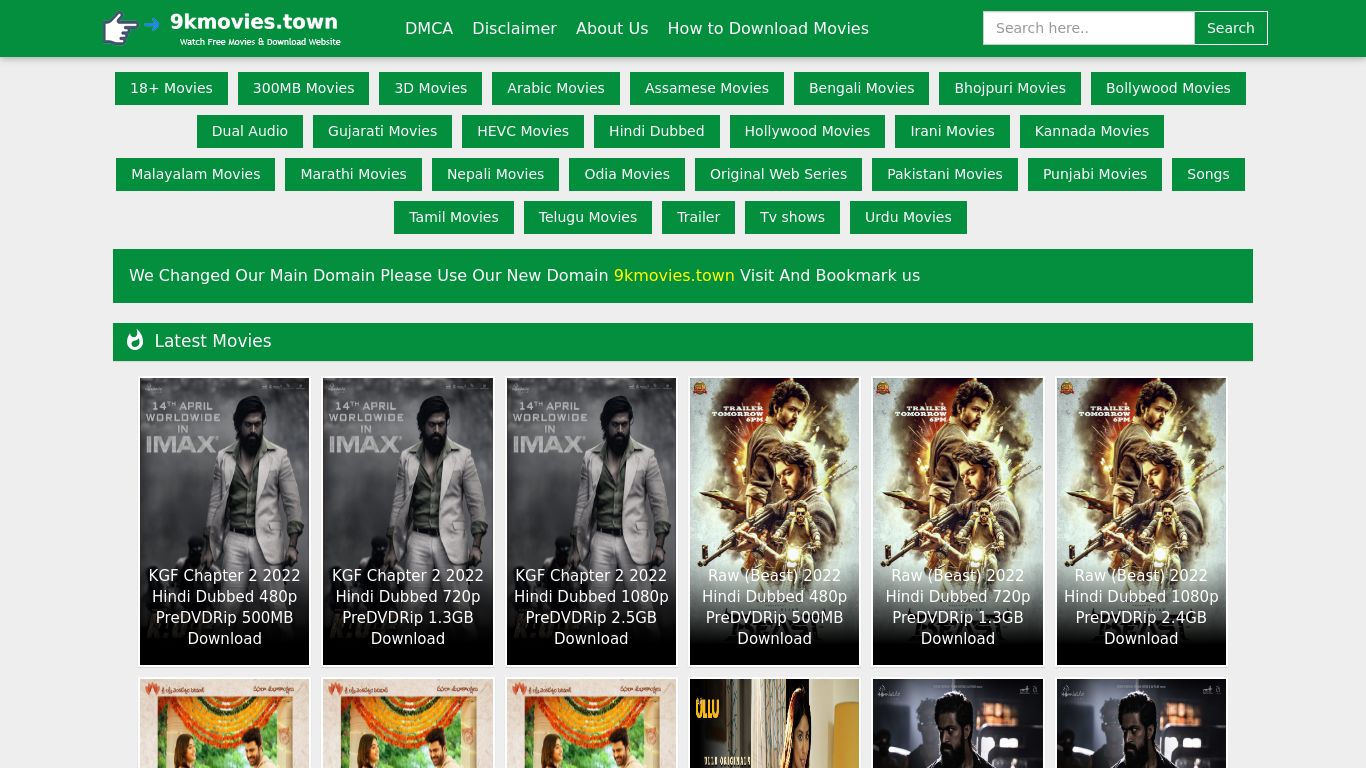1366x768 pixels.
Task: Select the 300MB Movies category
Action: [x=303, y=88]
